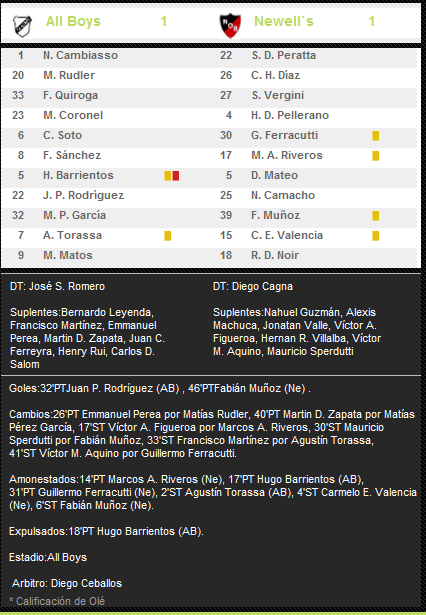
Task: Select player R. D. Noir
Action: click(275, 255)
